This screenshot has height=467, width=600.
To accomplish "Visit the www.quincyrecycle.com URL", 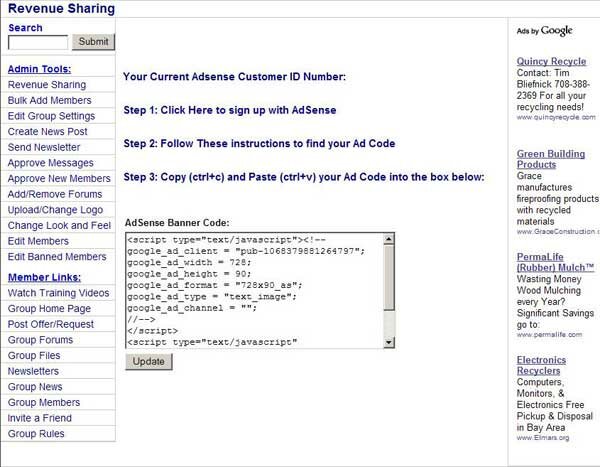I will [556, 117].
